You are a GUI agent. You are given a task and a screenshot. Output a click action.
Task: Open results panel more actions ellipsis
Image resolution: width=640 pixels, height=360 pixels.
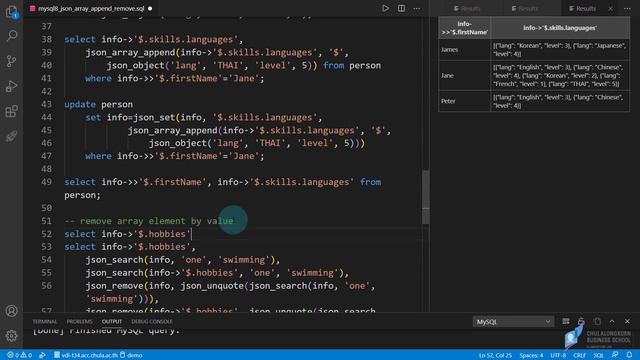[x=627, y=8]
